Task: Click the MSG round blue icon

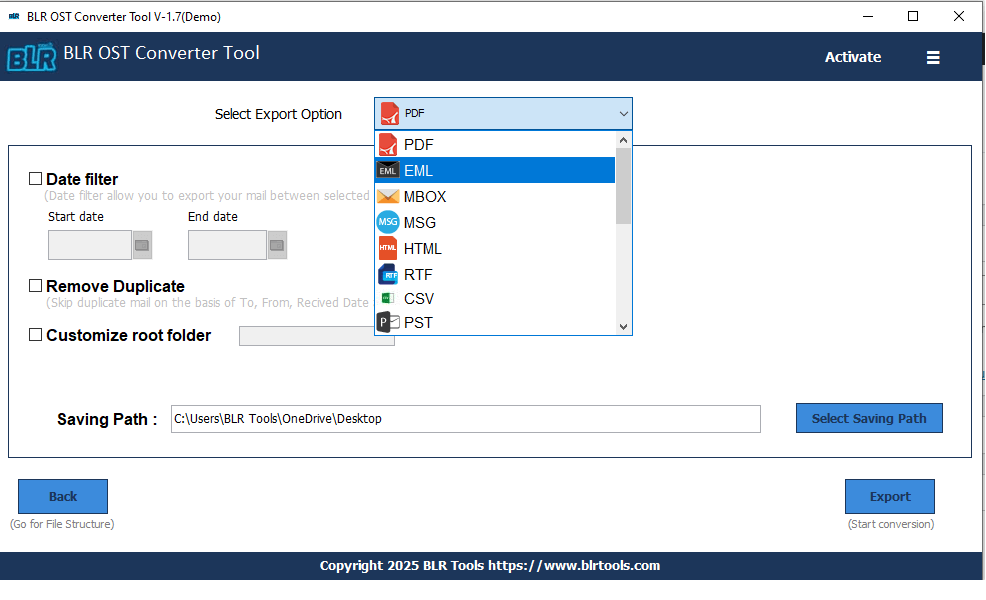Action: [x=388, y=222]
